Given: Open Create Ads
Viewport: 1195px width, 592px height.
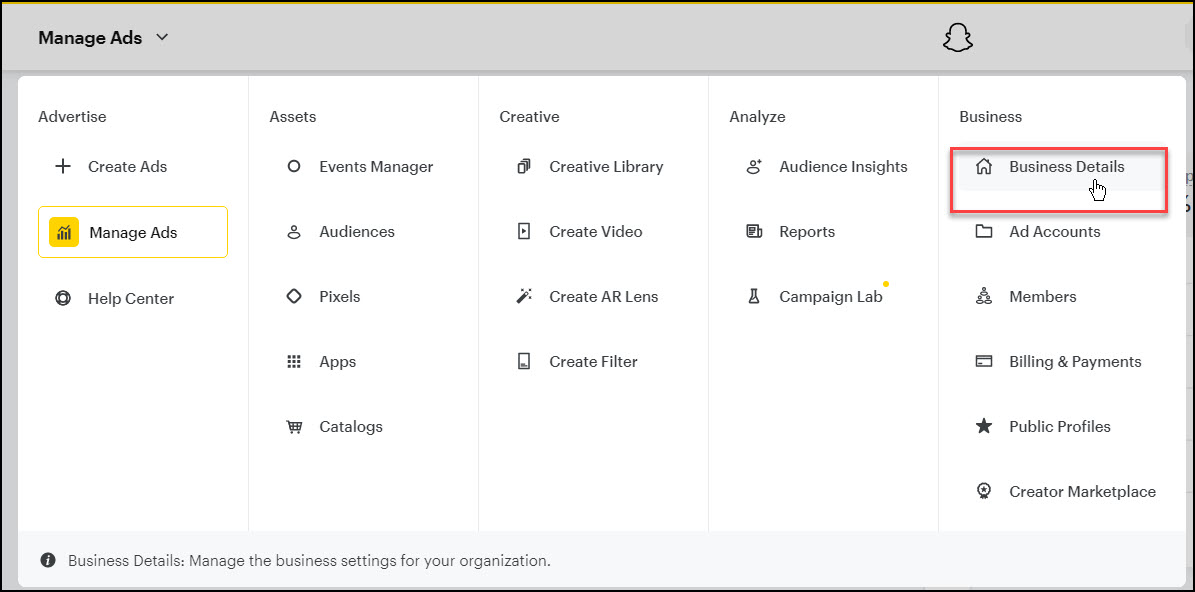Looking at the screenshot, I should point(127,166).
